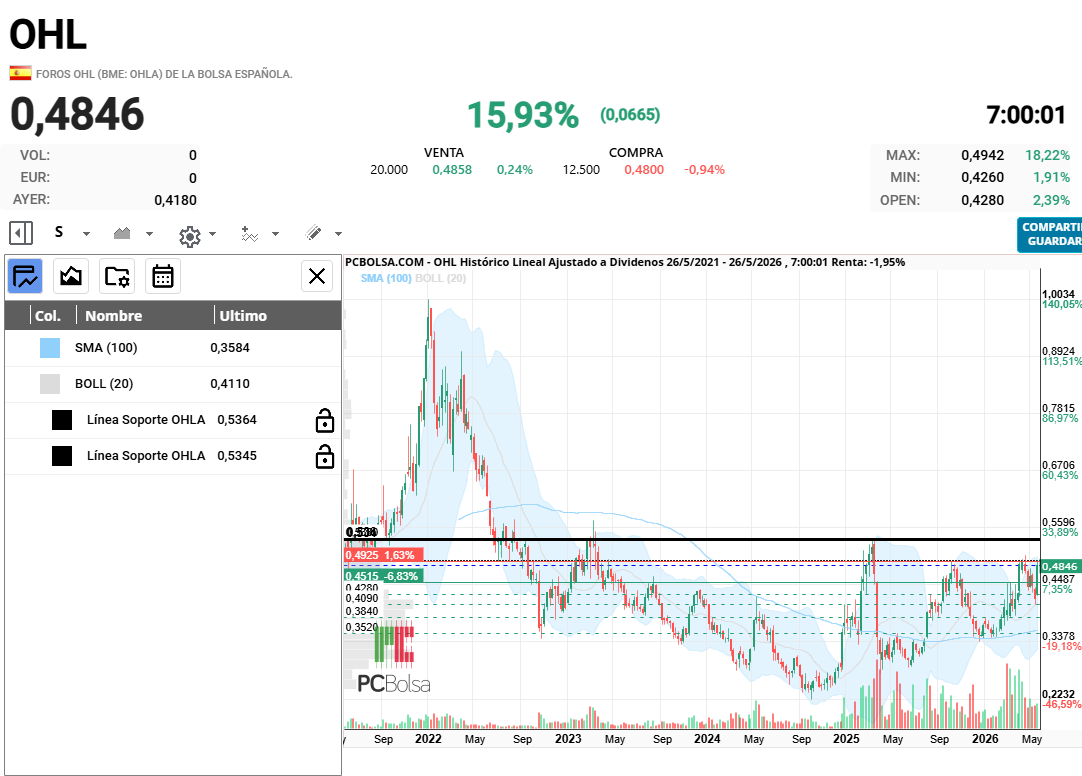Viewport: 1082px width, 776px height.
Task: Click the add indicator icon
Action: [x=249, y=234]
